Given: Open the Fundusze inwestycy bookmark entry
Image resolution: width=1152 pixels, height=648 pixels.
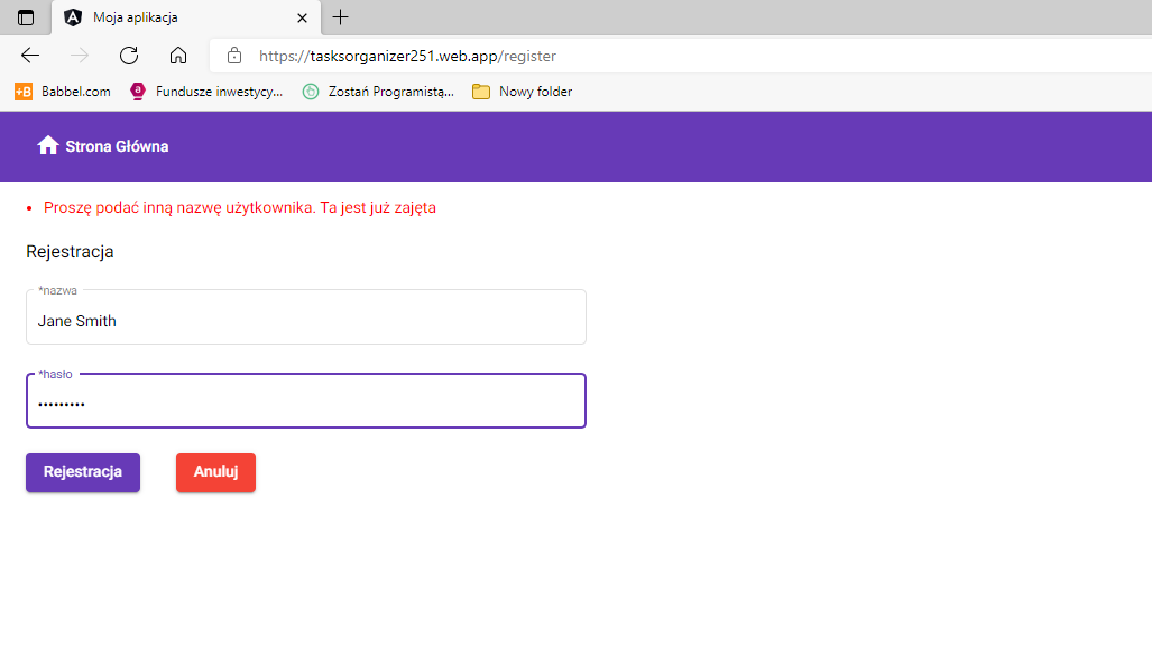Looking at the screenshot, I should (x=205, y=91).
